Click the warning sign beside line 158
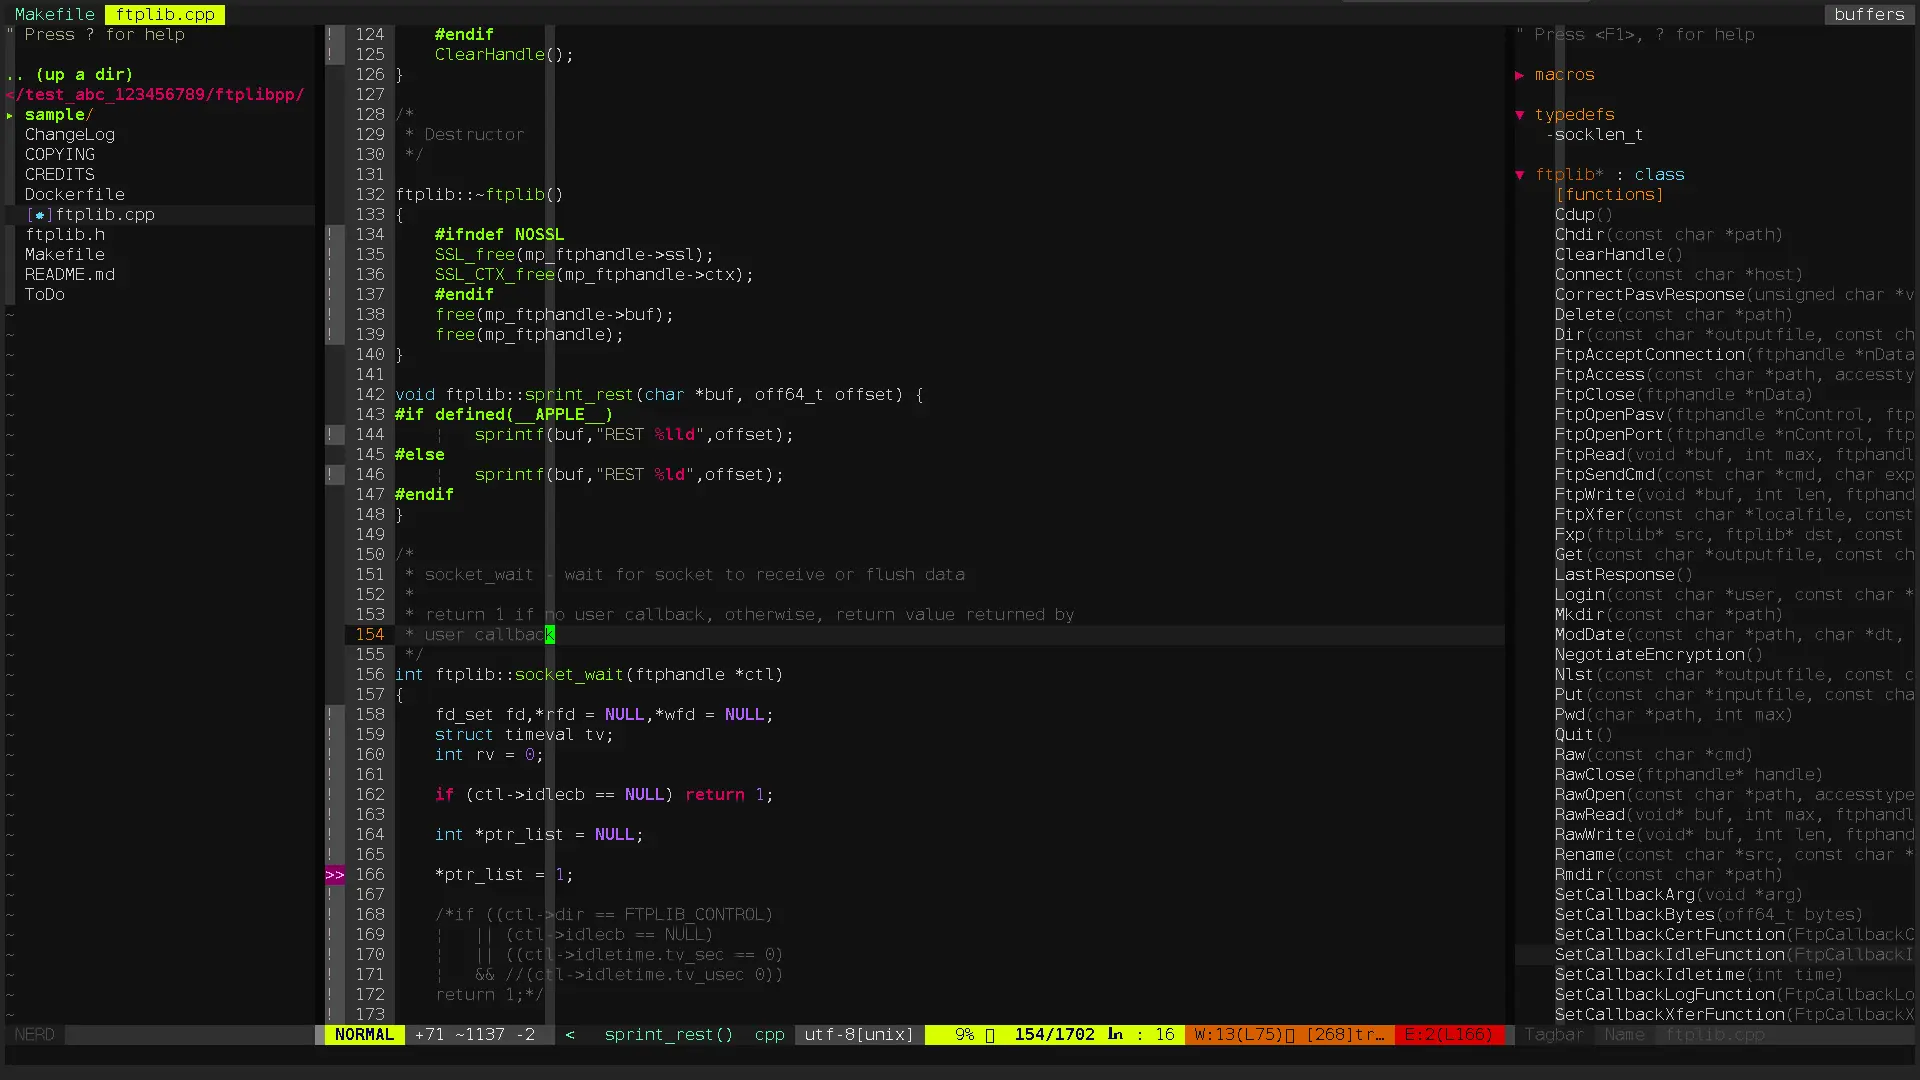Image resolution: width=1920 pixels, height=1080 pixels. tap(330, 715)
